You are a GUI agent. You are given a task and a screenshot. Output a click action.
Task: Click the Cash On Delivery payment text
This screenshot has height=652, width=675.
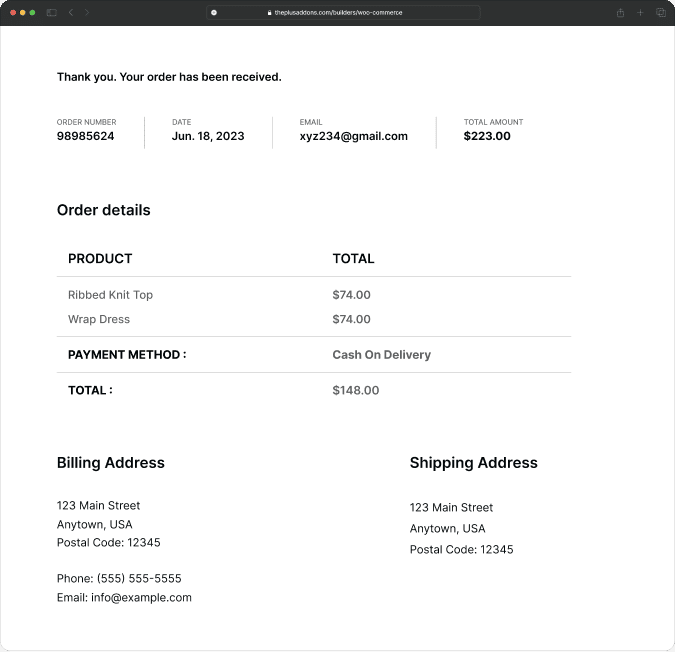(x=381, y=355)
